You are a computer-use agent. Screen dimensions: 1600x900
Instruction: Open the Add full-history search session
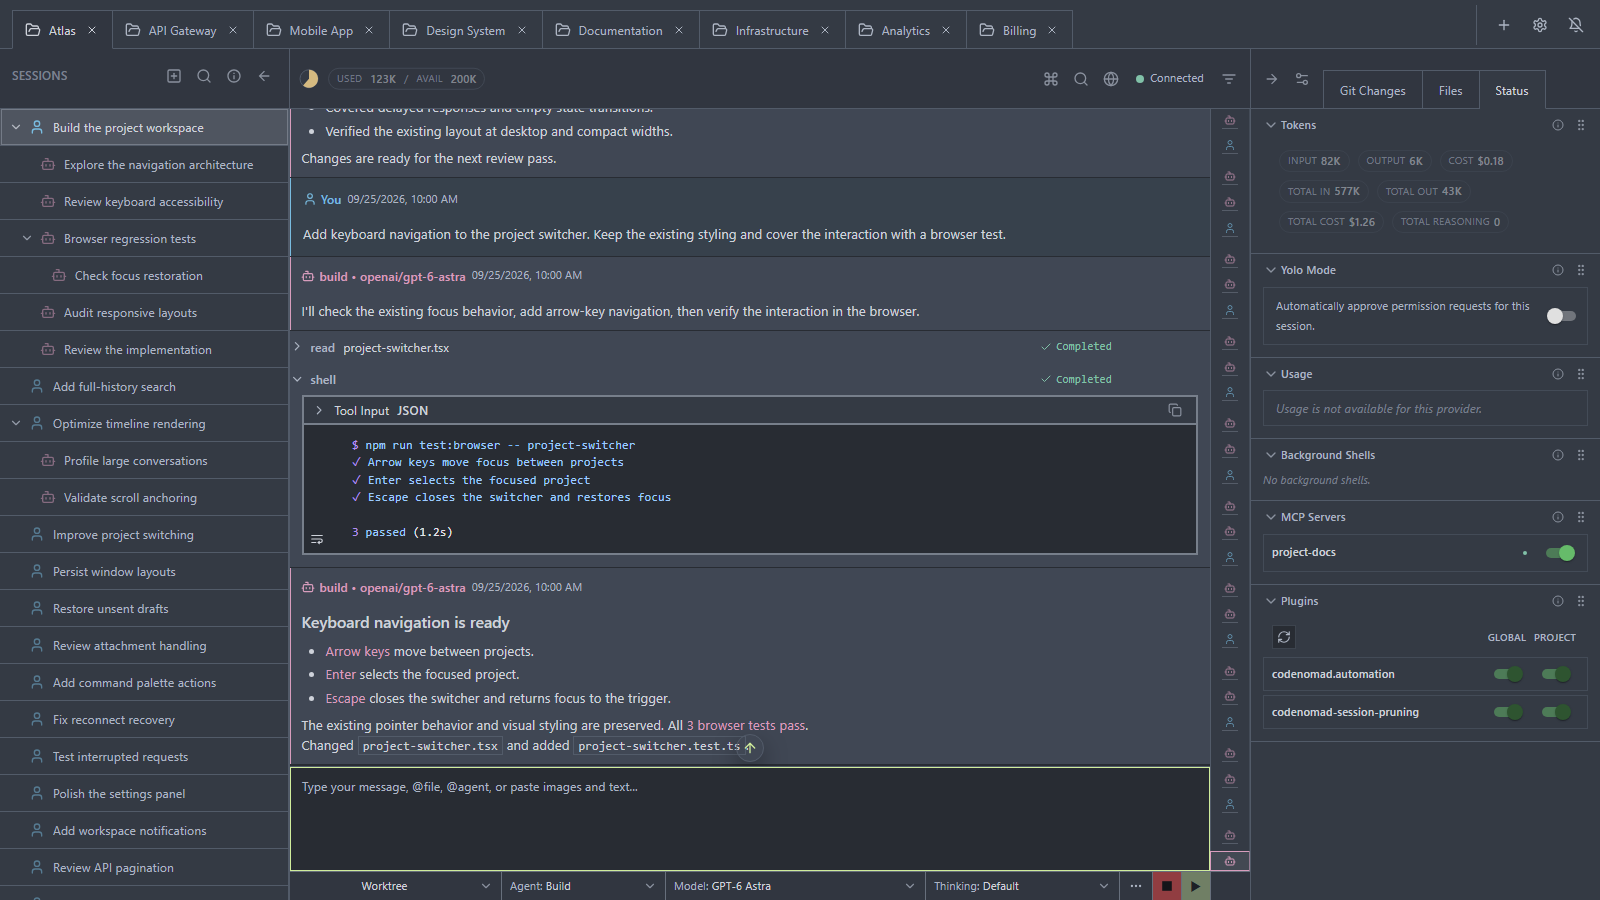coord(144,387)
